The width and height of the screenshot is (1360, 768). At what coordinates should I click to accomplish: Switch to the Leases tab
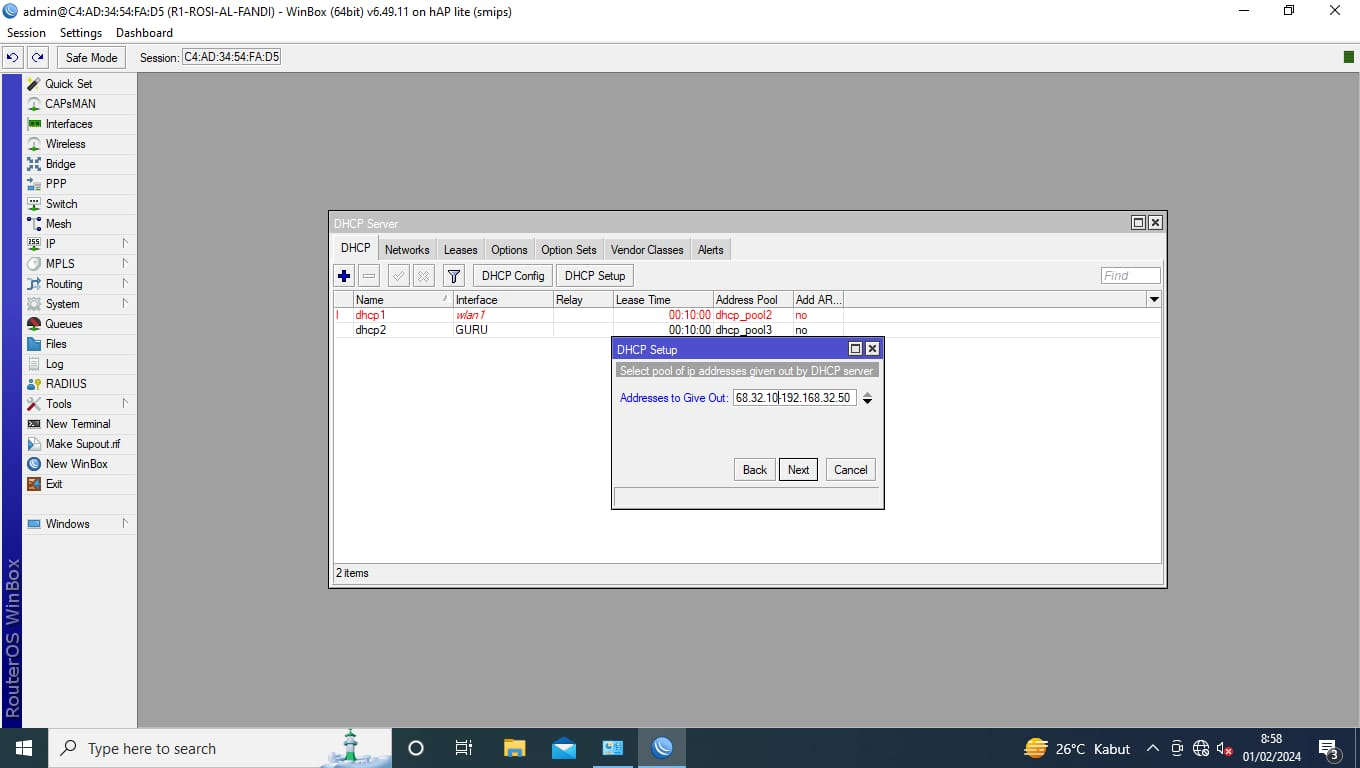461,250
